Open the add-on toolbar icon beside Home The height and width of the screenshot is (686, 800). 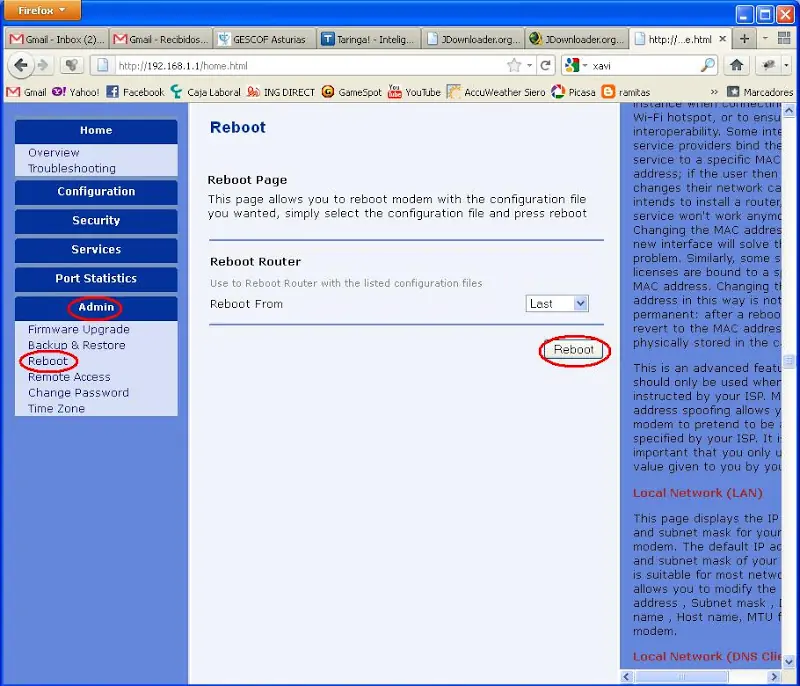(769, 65)
